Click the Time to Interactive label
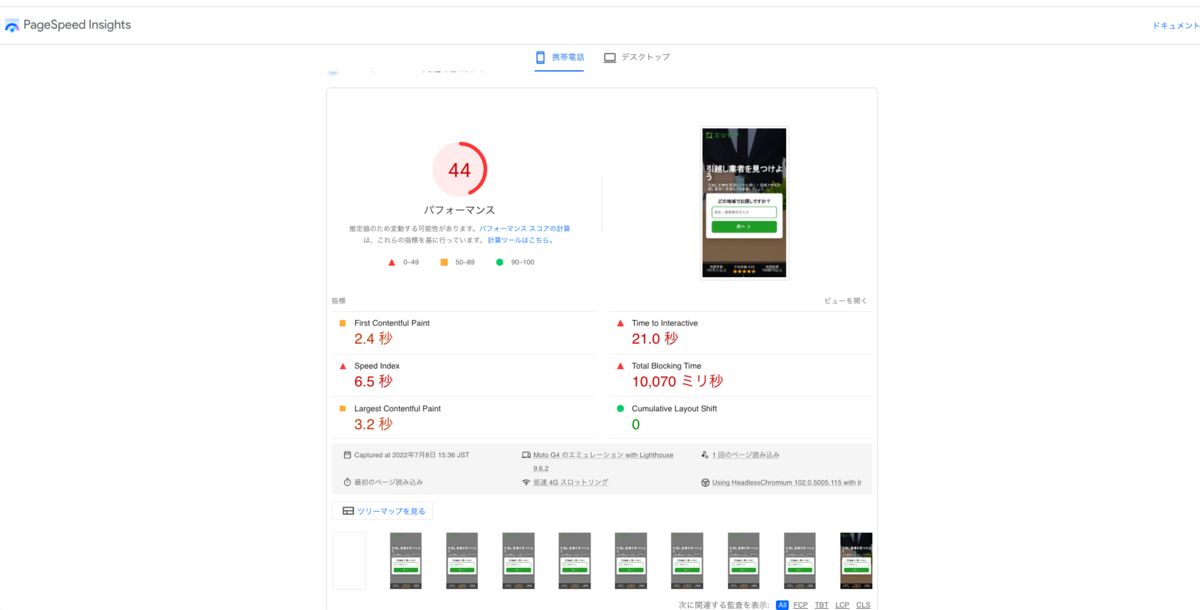Screen dimensions: 1200x610 665,323
